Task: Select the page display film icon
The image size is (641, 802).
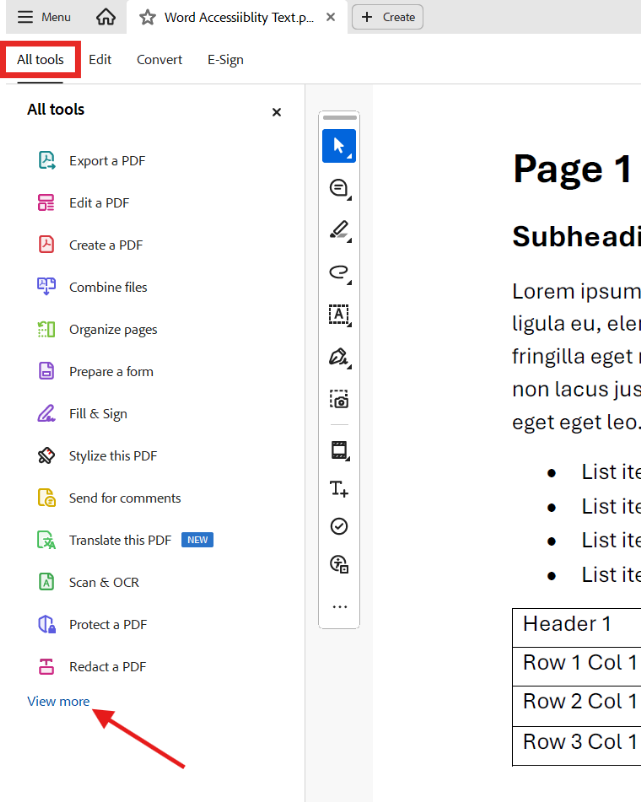Action: (x=339, y=451)
